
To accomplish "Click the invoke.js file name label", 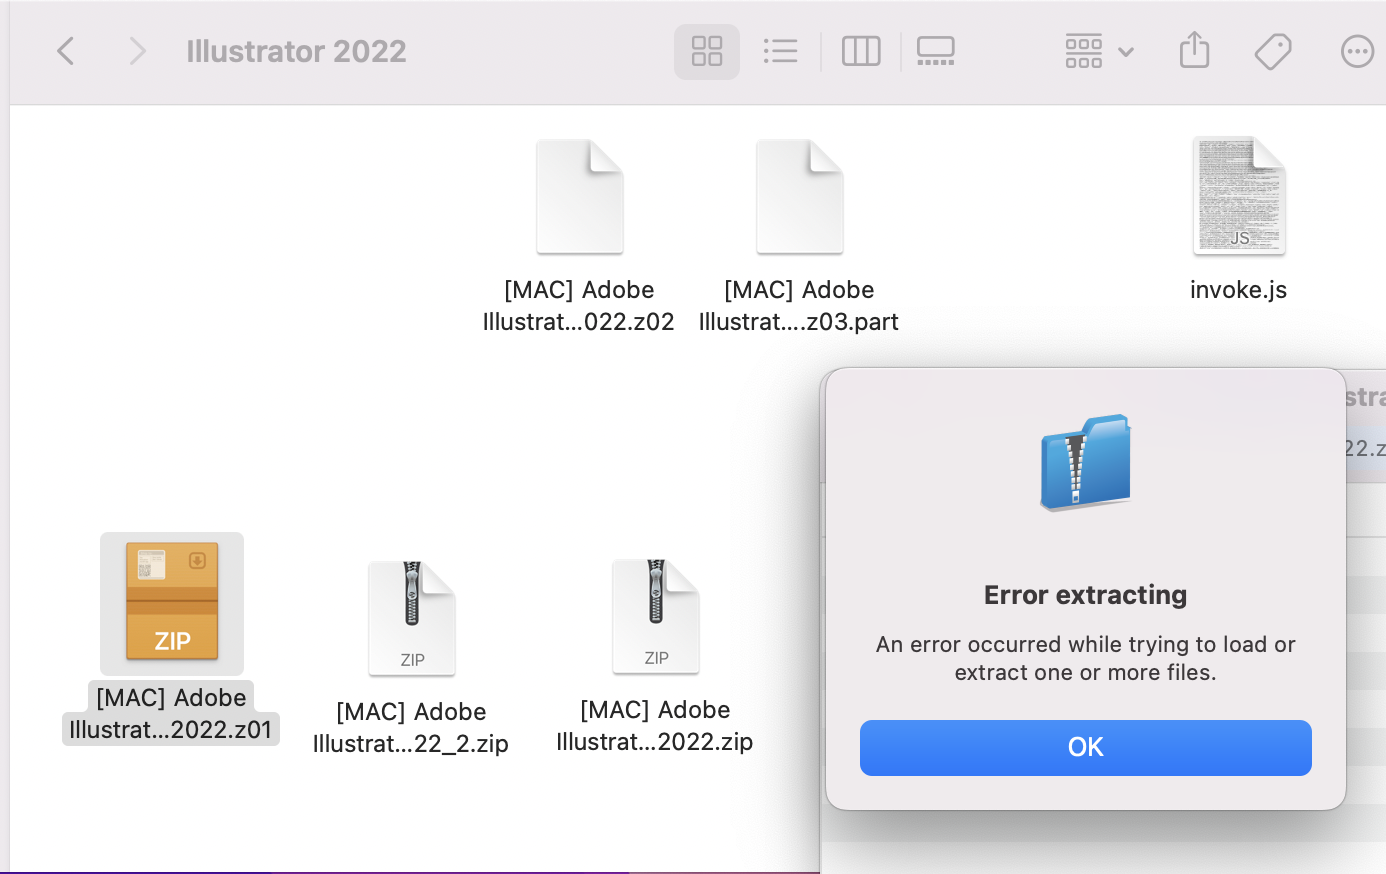I will (1238, 290).
